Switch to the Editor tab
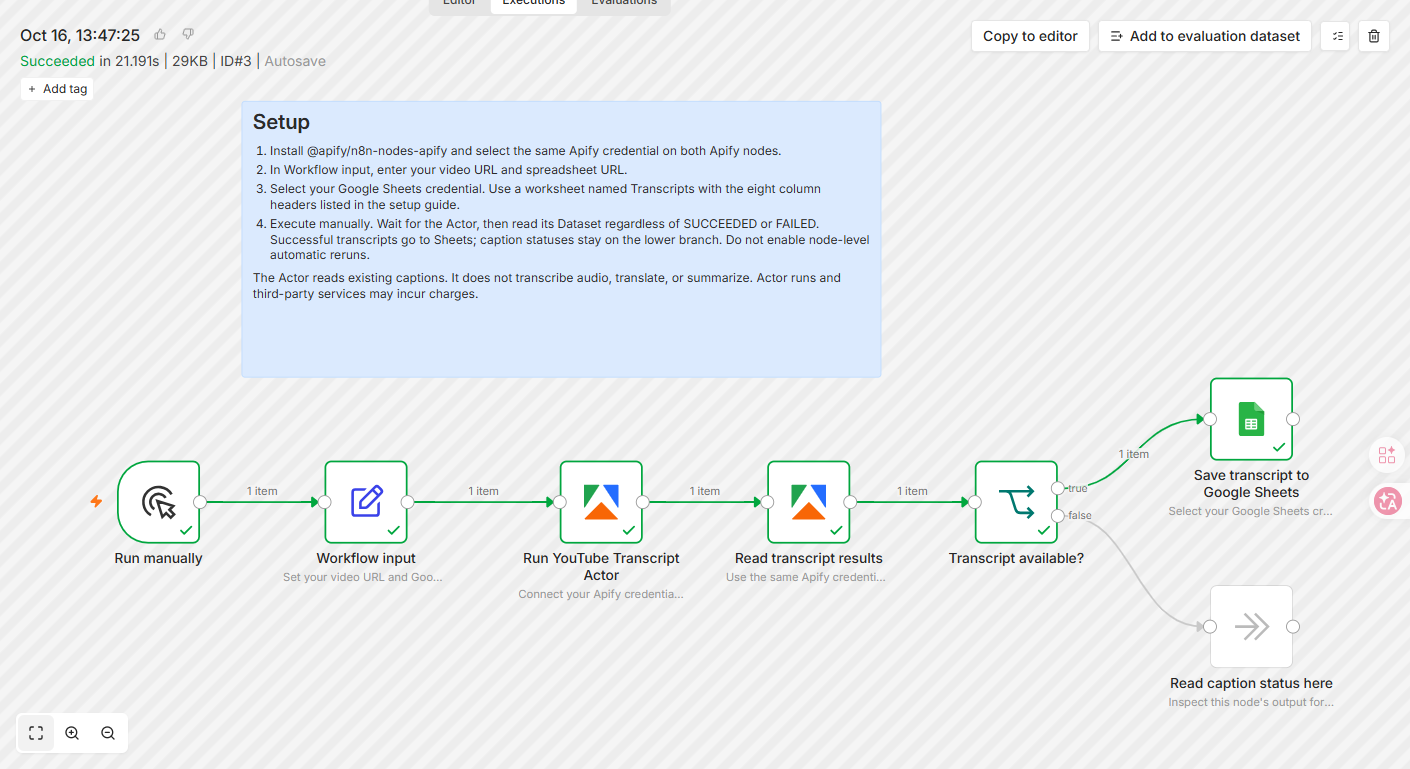This screenshot has height=769, width=1410. click(460, 3)
